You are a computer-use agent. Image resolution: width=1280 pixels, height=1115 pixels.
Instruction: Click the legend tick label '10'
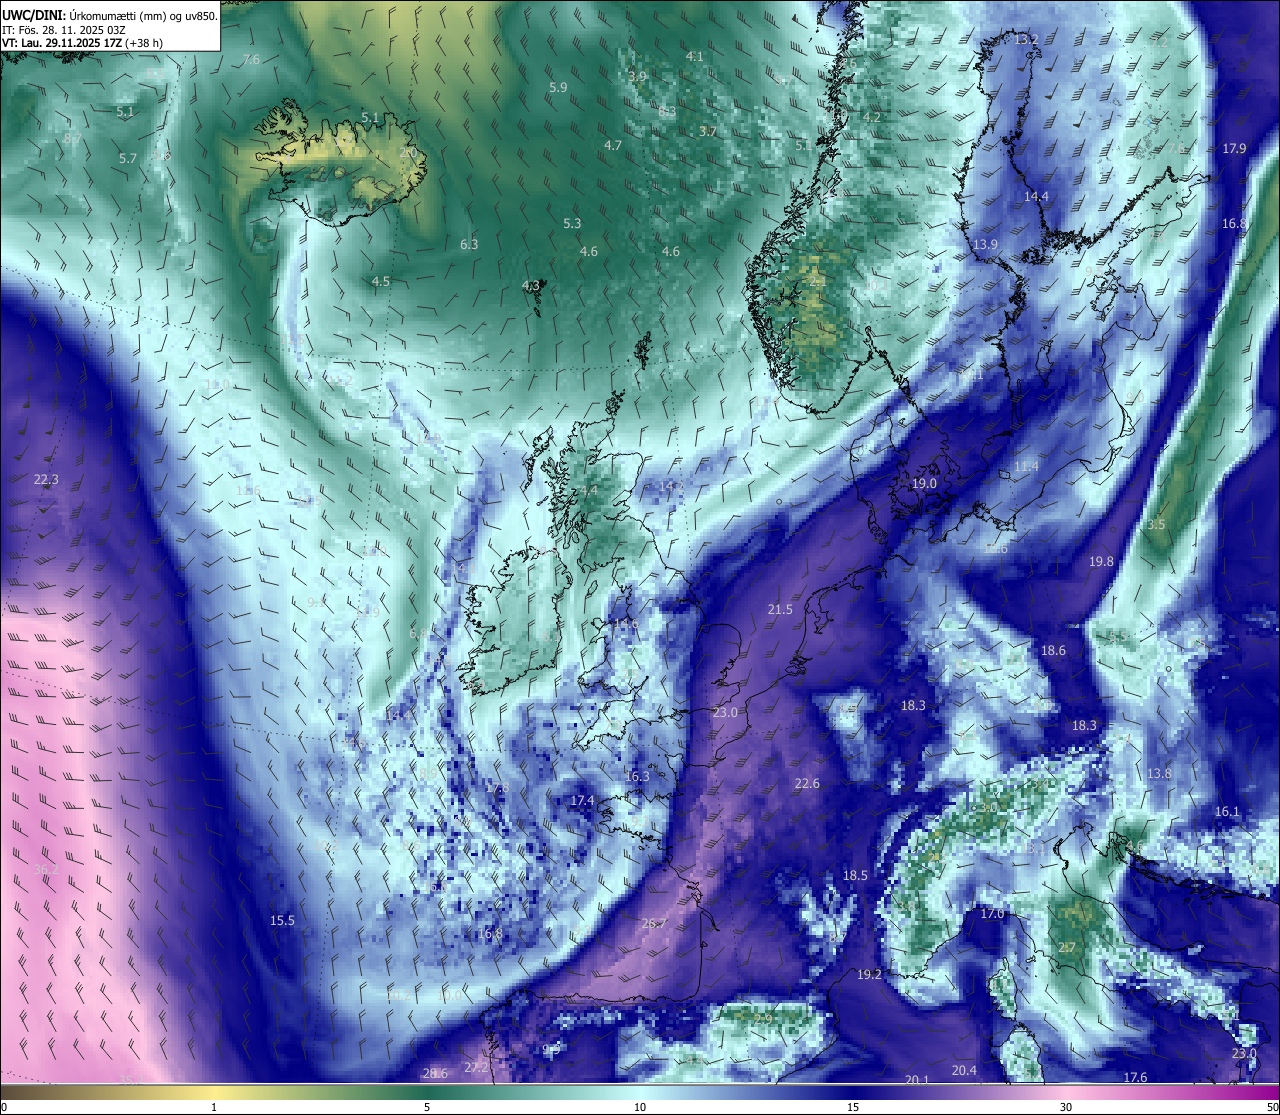click(640, 1107)
